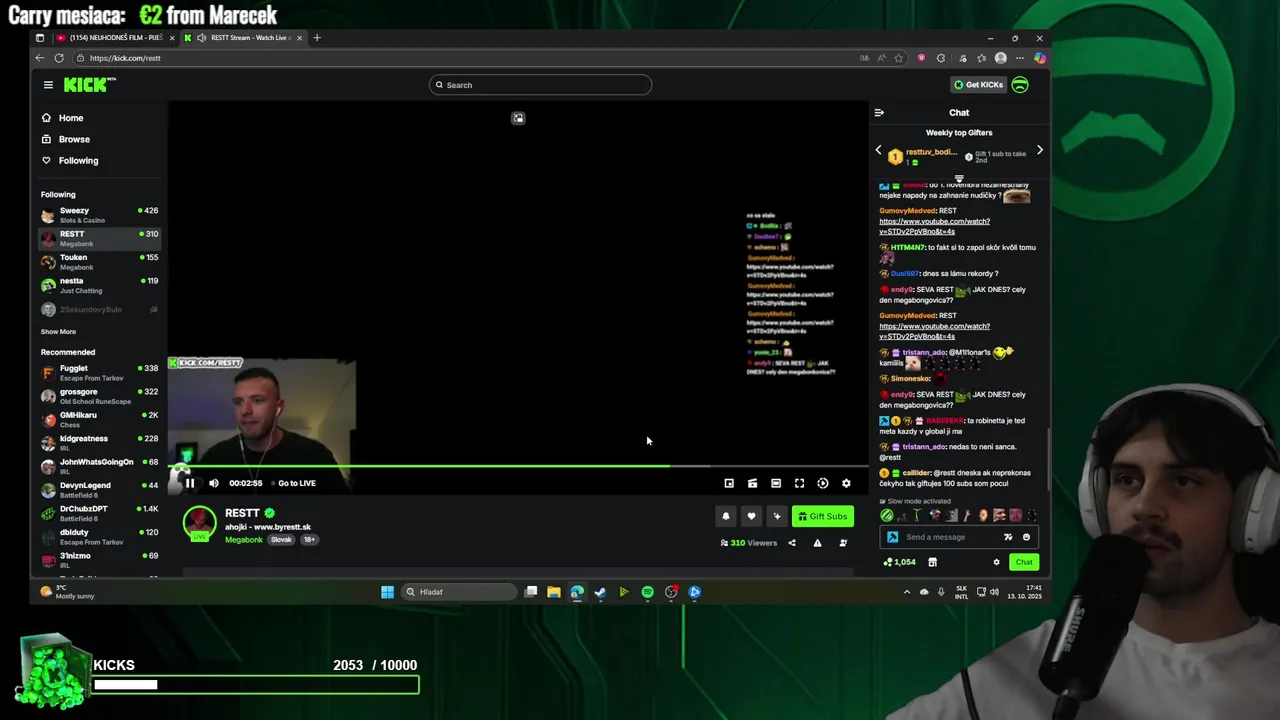Create a clip with clapperboard icon
The width and height of the screenshot is (1280, 720).
coord(752,483)
